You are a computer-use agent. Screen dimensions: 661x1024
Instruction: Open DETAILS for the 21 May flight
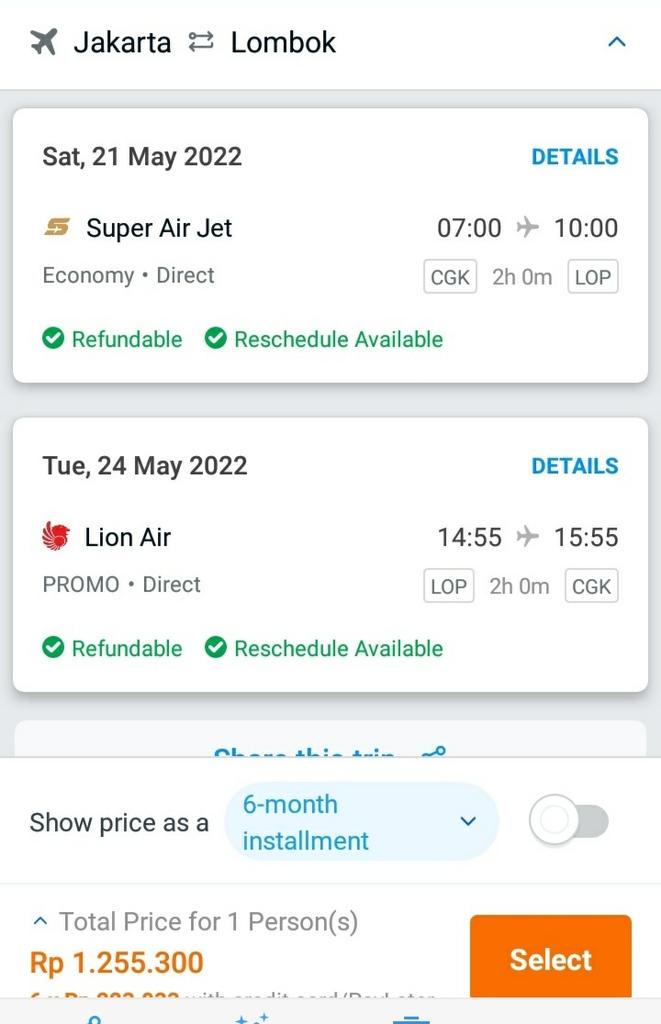point(574,157)
